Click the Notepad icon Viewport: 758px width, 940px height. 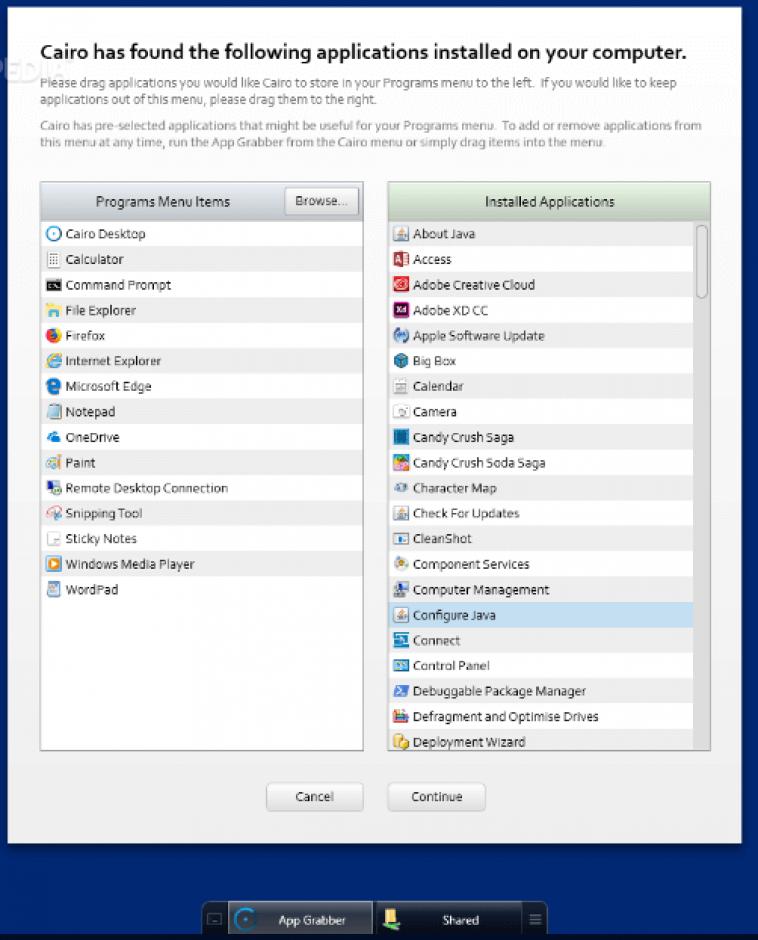(53, 411)
